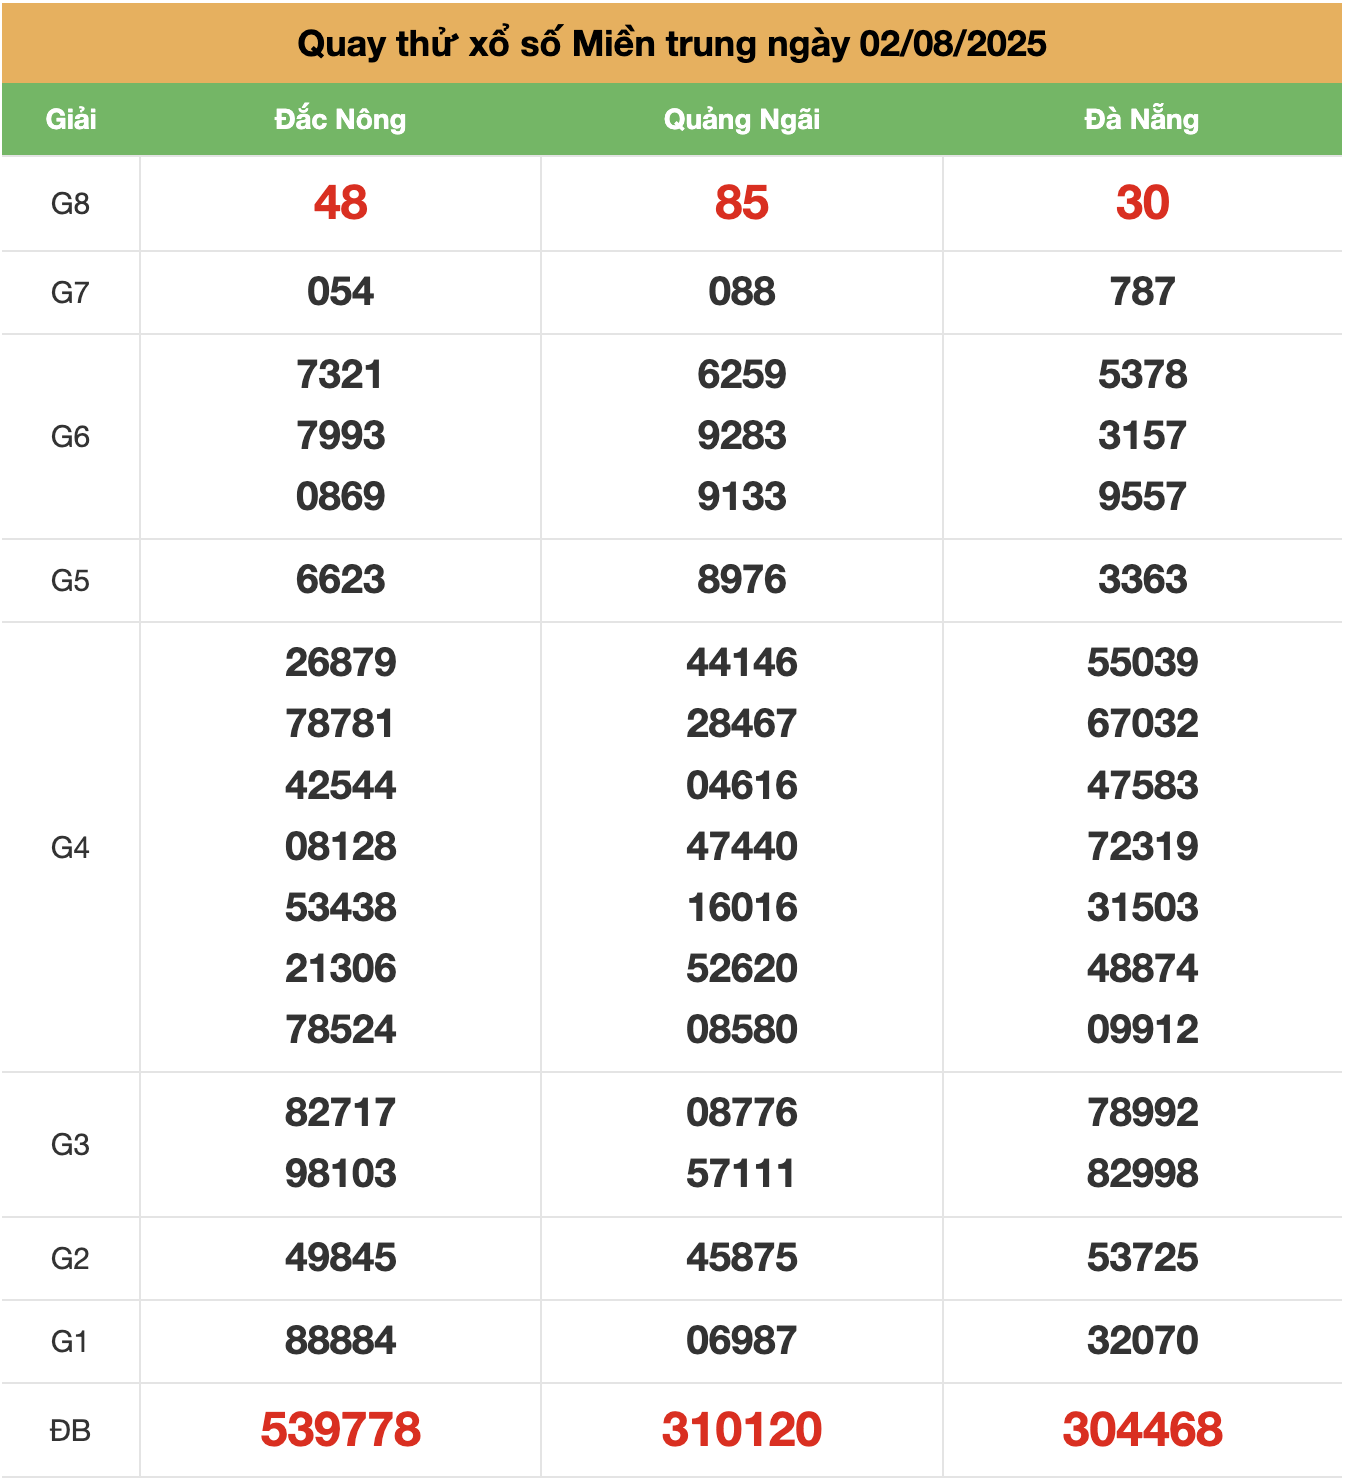Select G8 result 85 for Quảng Ngãi
The image size is (1348, 1484).
pyautogui.click(x=741, y=203)
